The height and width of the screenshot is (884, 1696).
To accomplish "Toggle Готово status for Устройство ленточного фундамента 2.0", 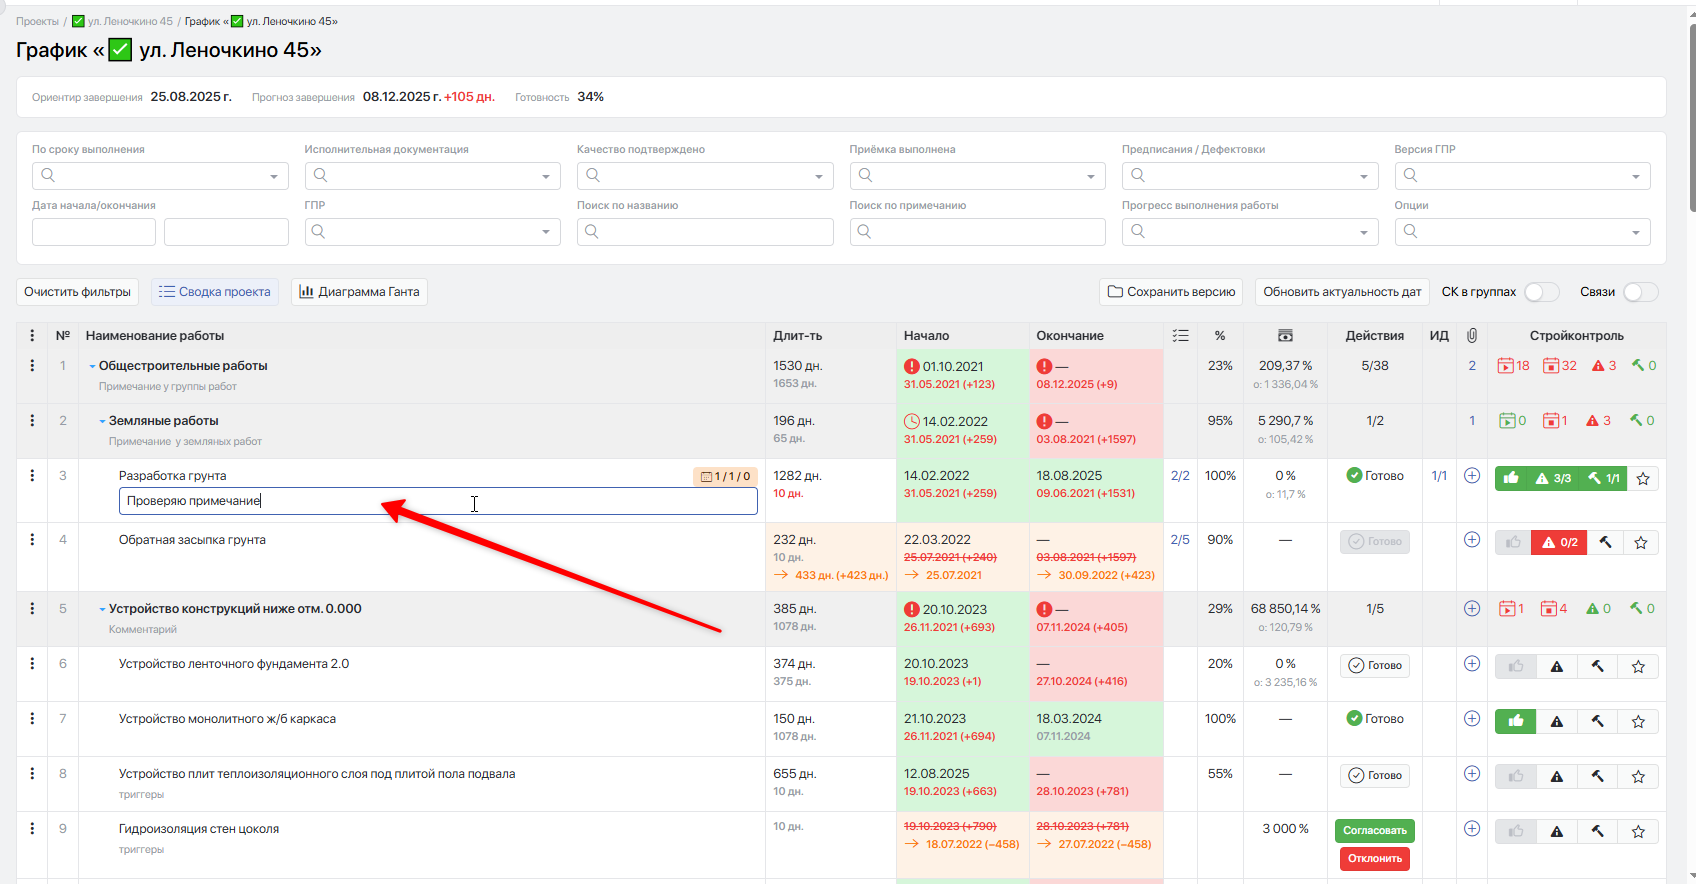I will click(x=1374, y=666).
